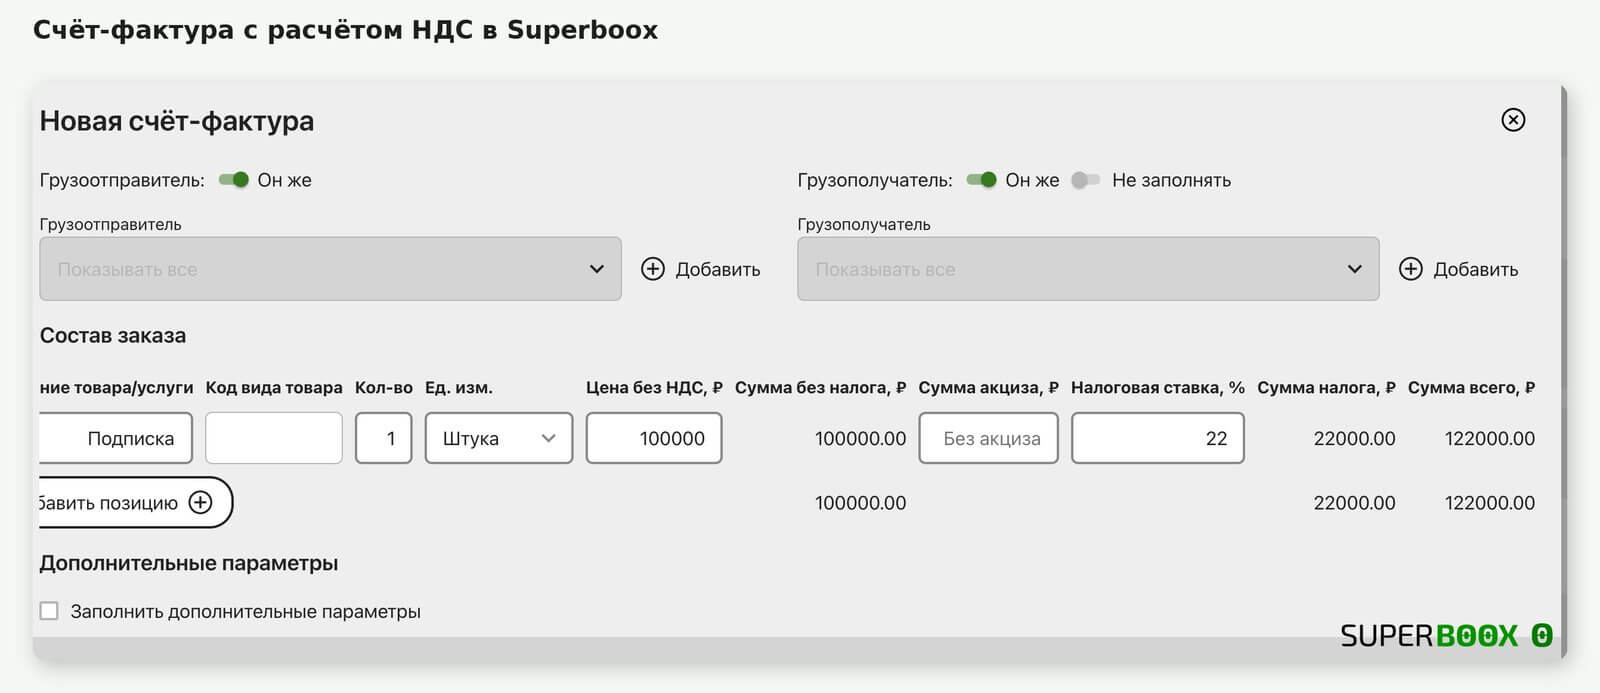The height and width of the screenshot is (693, 1600).
Task: Enable 'Не заполнять' switch
Action: pyautogui.click(x=1085, y=180)
